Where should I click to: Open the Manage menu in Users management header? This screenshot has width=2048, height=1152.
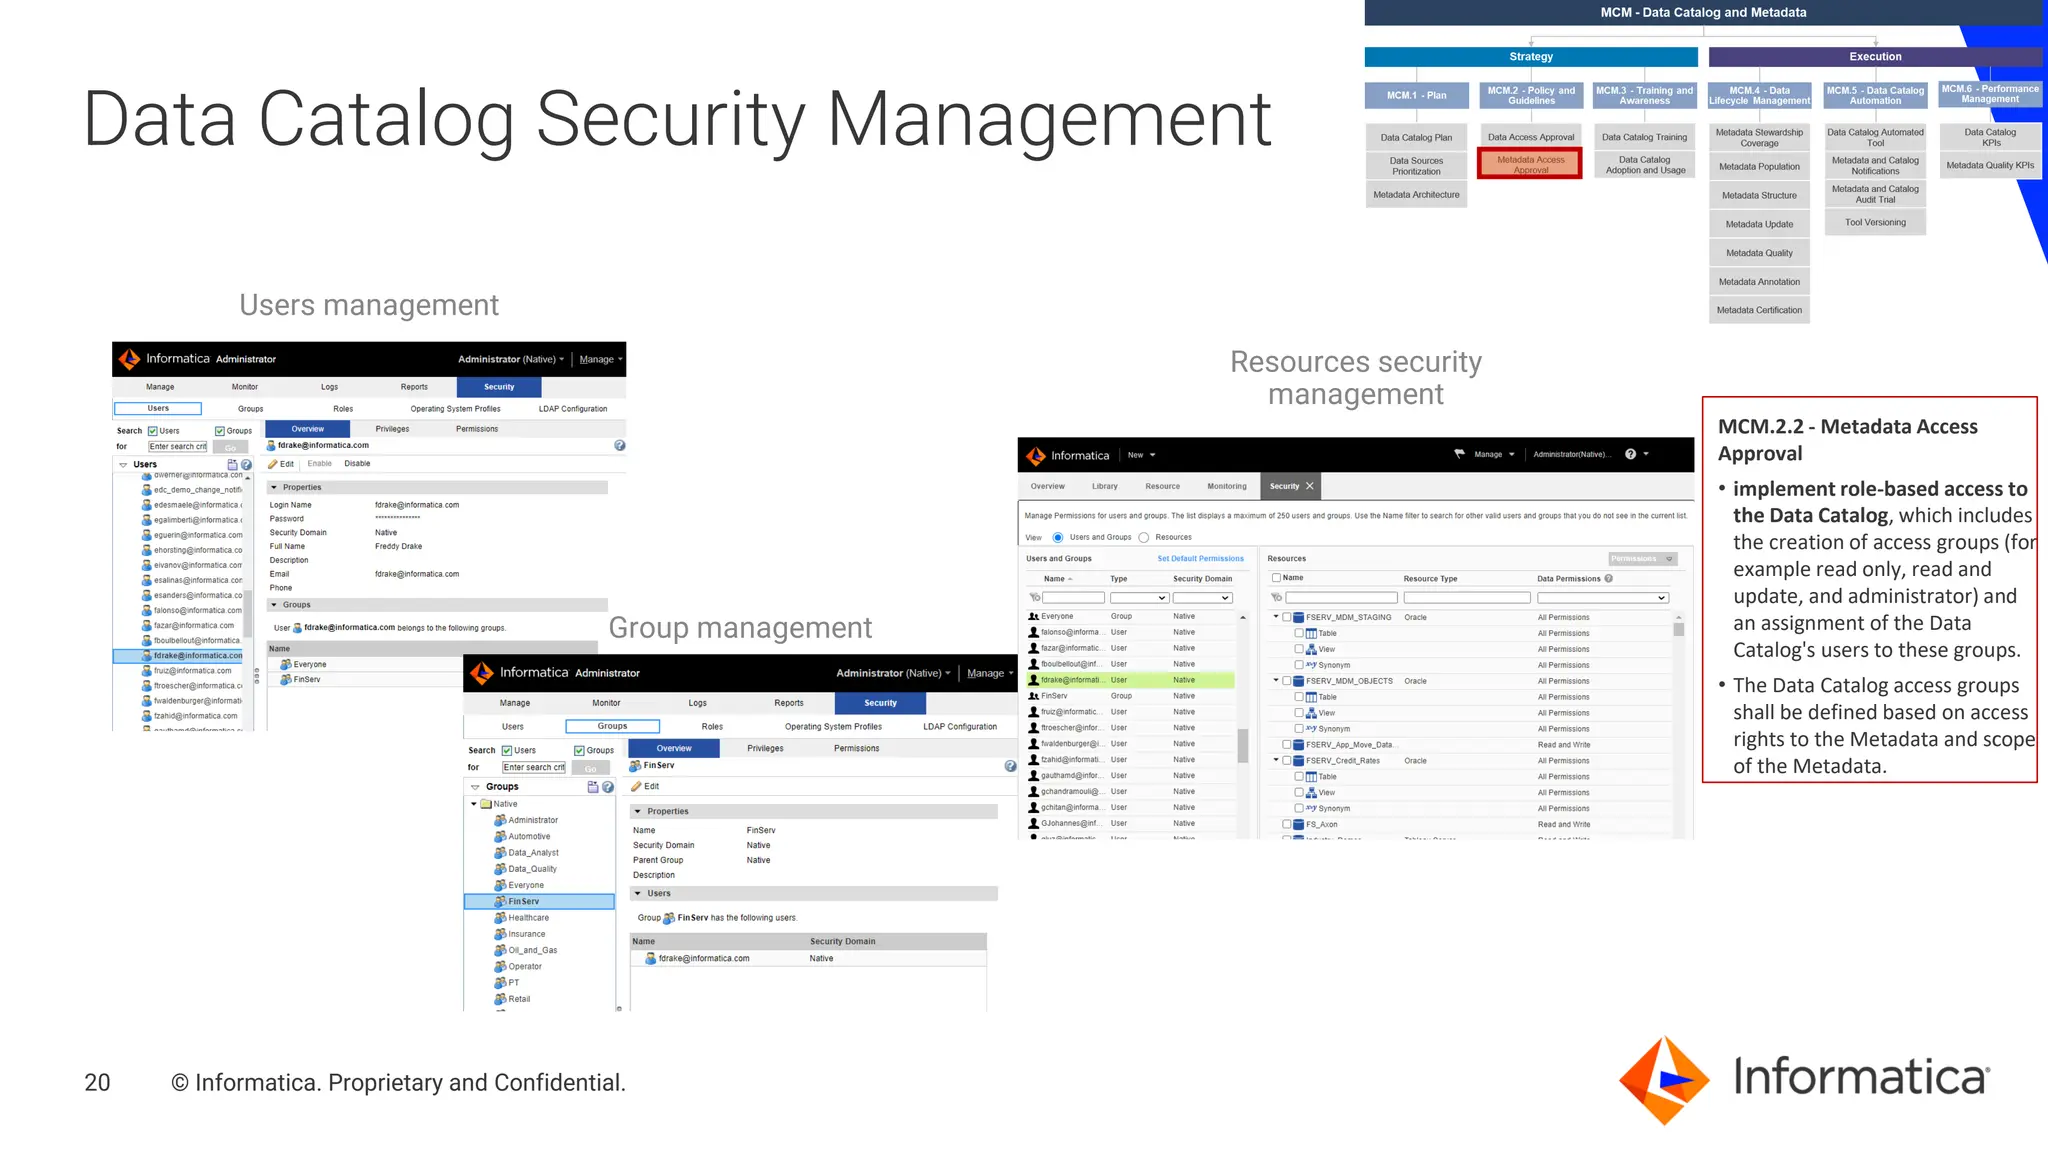pos(600,359)
